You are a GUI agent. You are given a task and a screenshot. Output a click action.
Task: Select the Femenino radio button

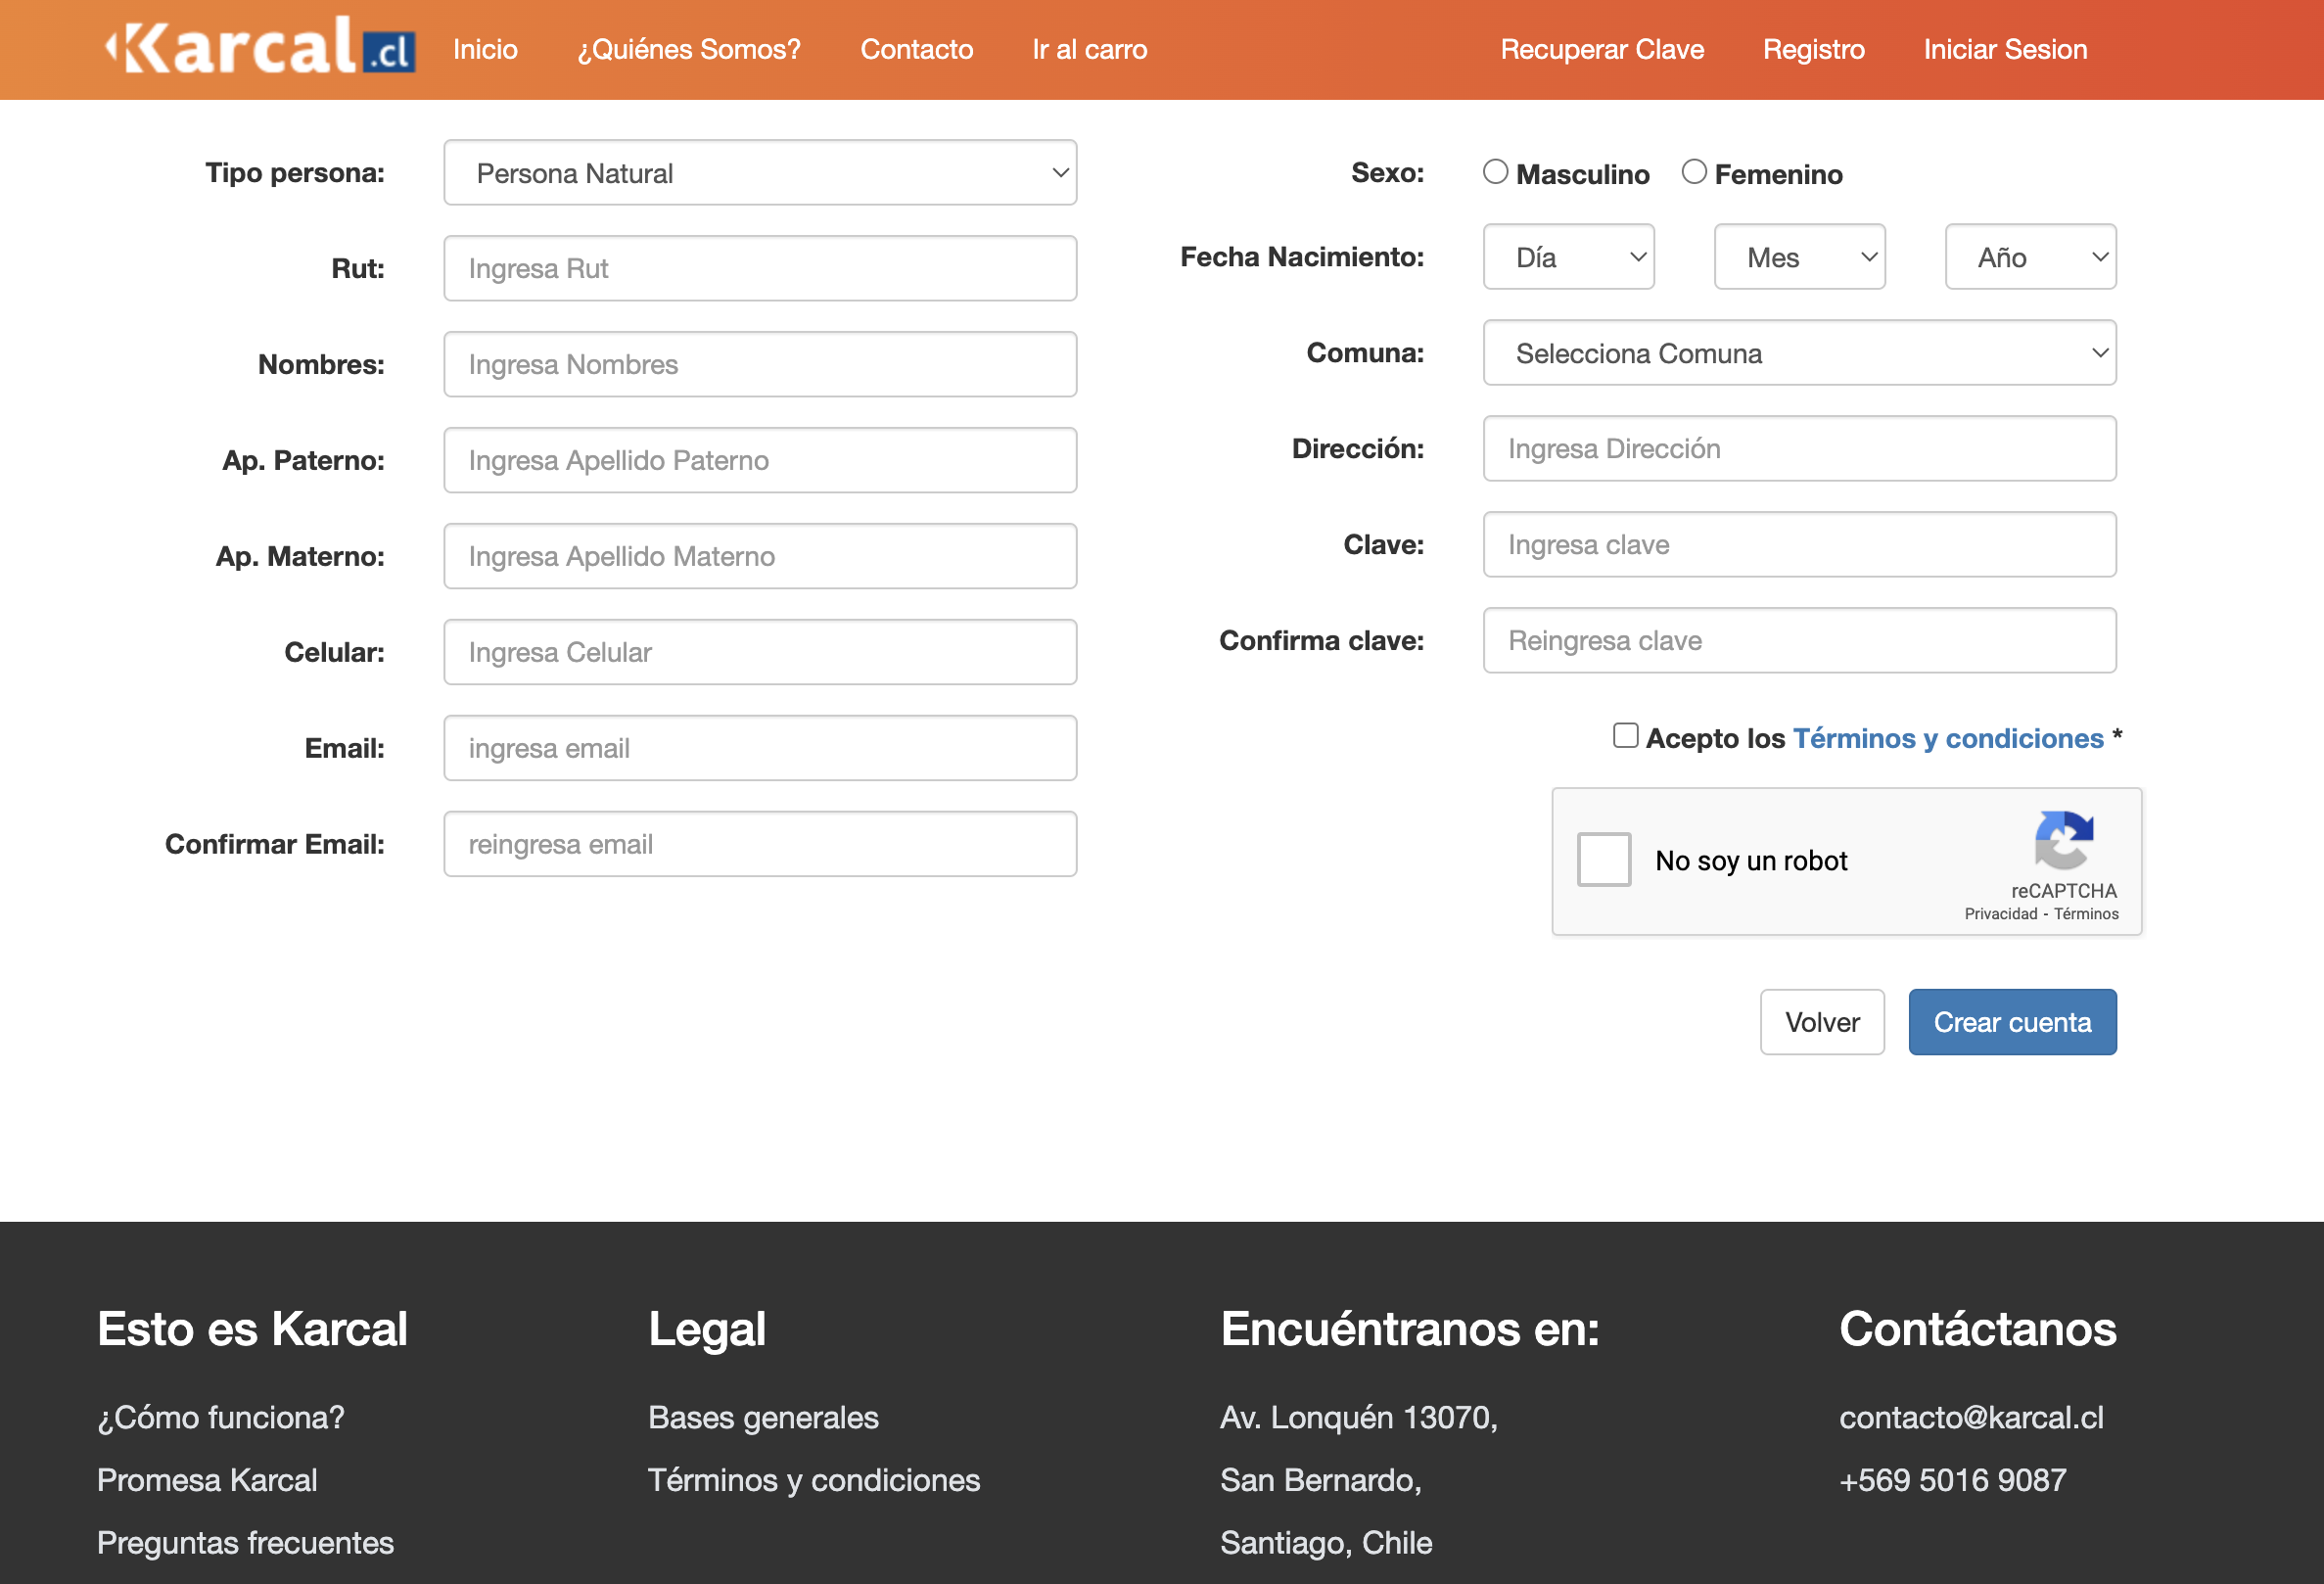pyautogui.click(x=1693, y=172)
